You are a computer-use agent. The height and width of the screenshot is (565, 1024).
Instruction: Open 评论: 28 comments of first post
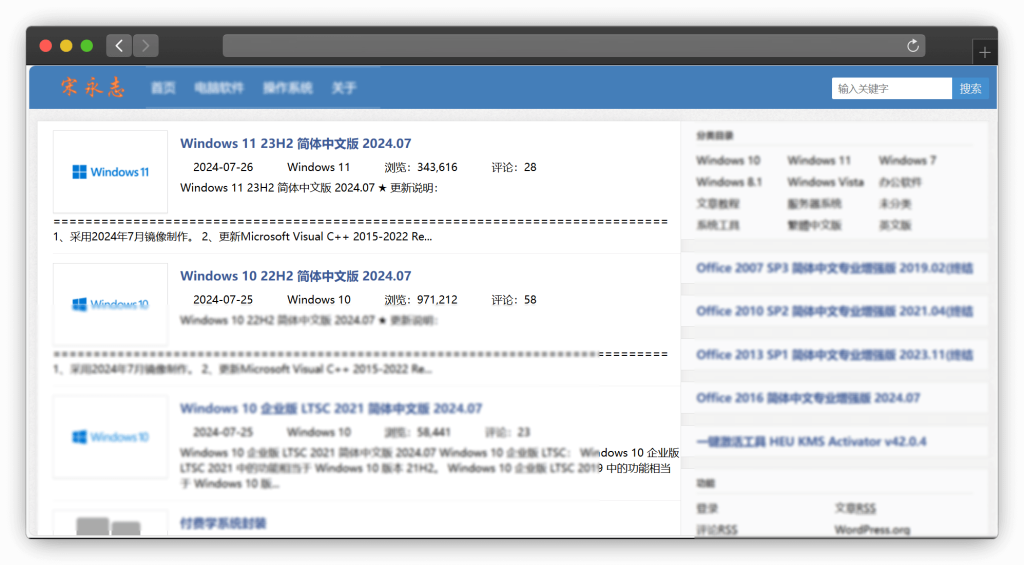click(x=514, y=167)
